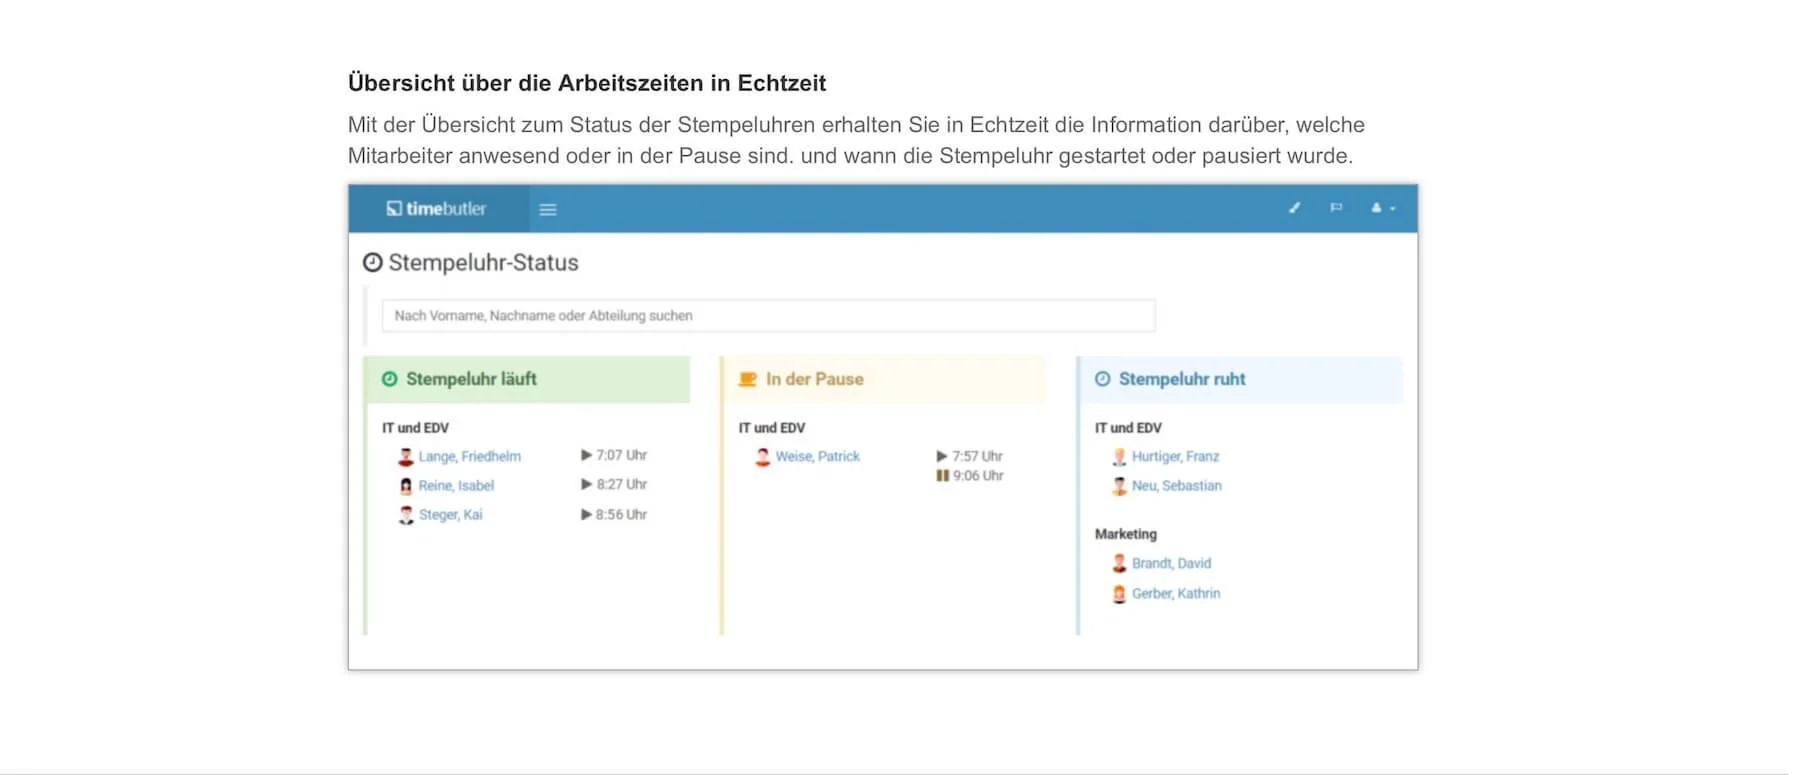1800x775 pixels.
Task: Open the hamburger menu icon
Action: click(548, 209)
